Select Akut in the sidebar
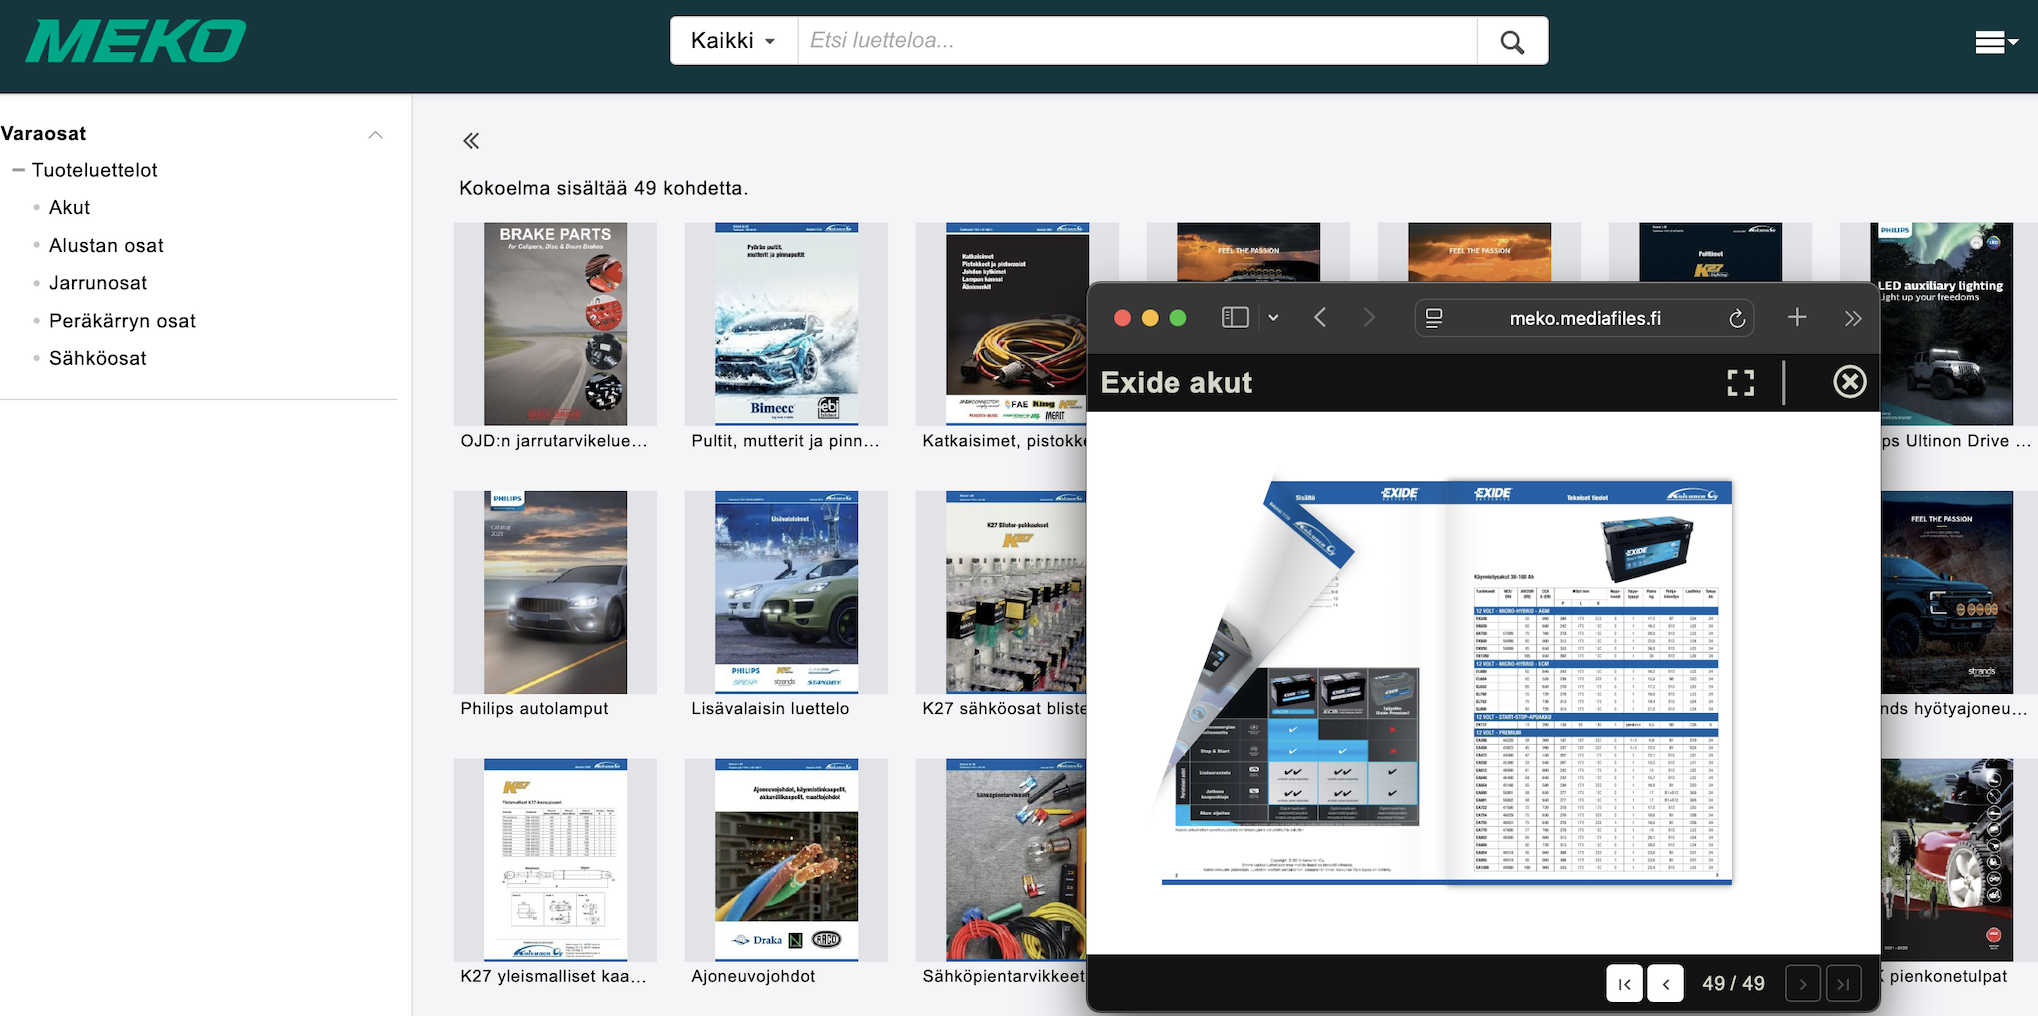 point(69,208)
